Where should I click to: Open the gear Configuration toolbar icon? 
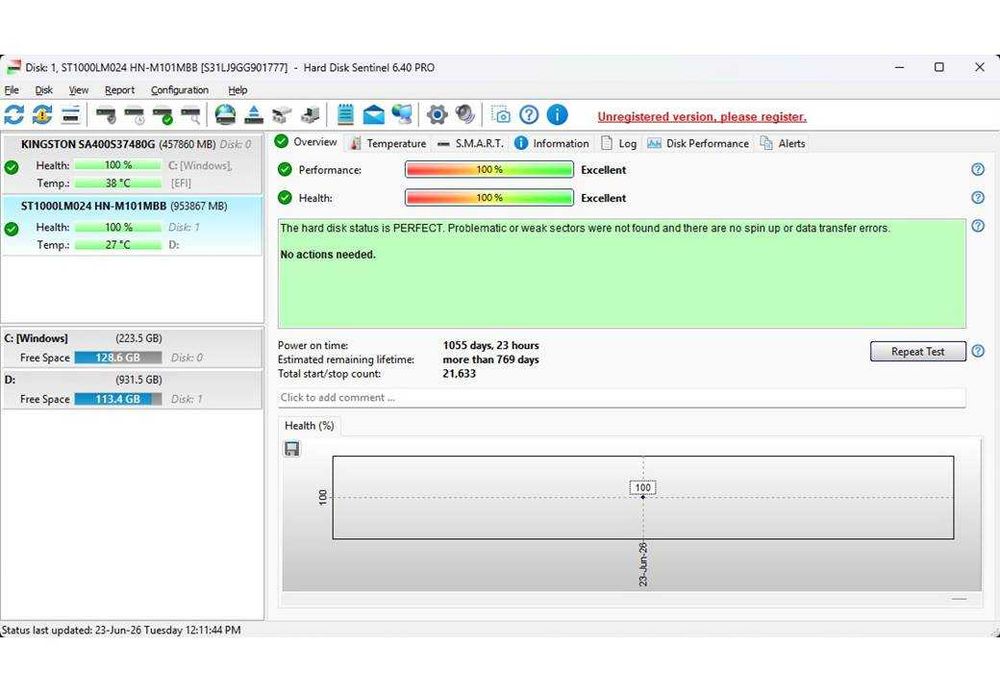tap(437, 115)
